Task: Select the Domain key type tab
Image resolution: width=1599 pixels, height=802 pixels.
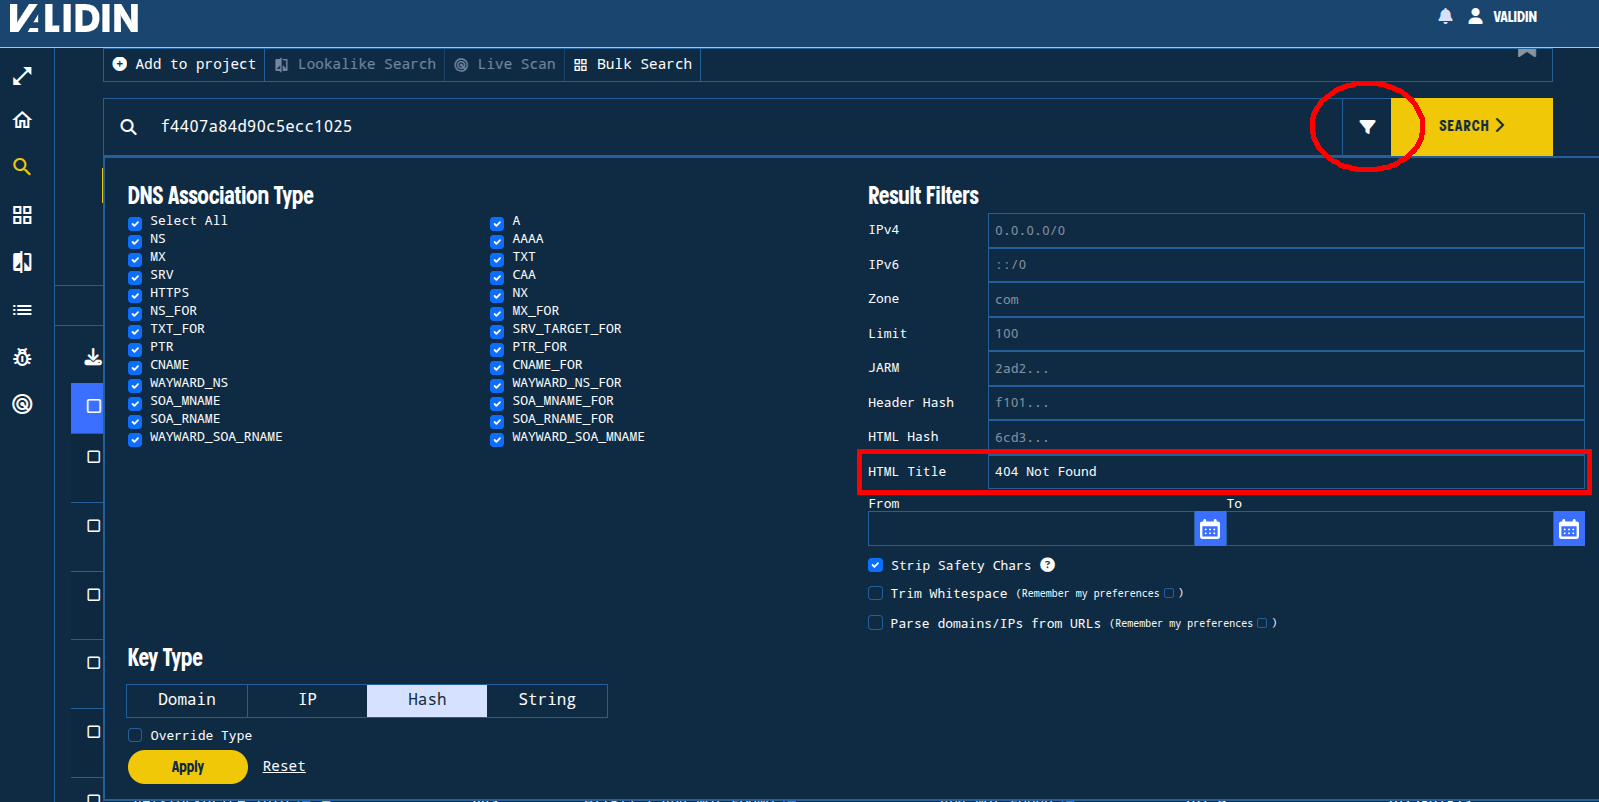Action: click(x=187, y=700)
